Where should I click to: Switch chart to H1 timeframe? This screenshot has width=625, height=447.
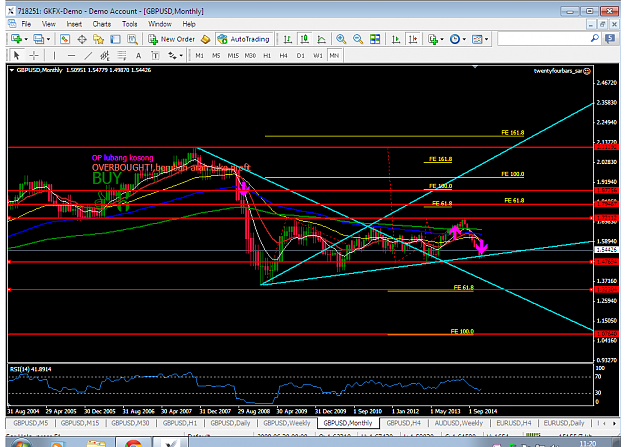tap(267, 55)
